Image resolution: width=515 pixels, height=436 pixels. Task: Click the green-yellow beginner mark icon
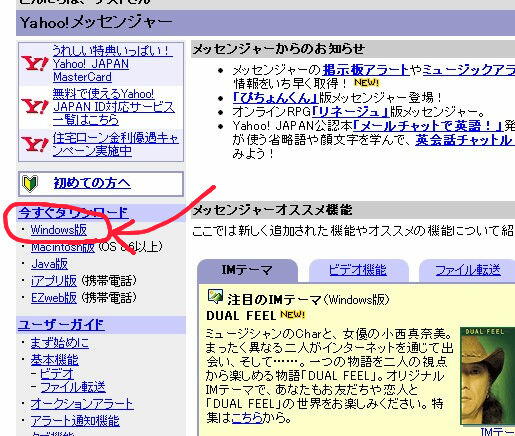pos(30,184)
